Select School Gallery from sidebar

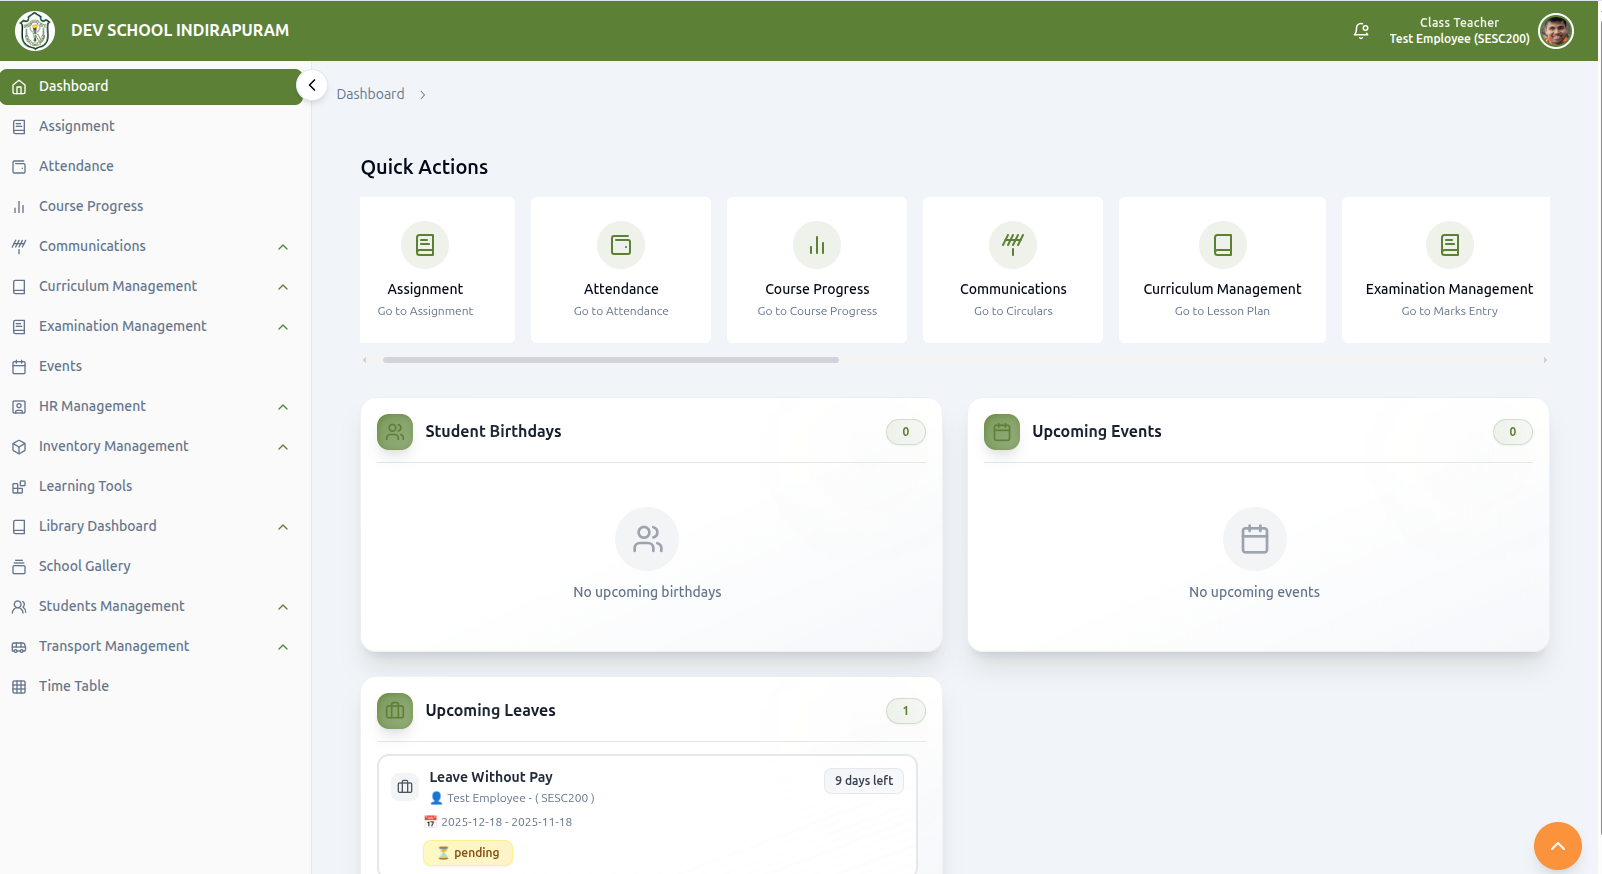85,566
